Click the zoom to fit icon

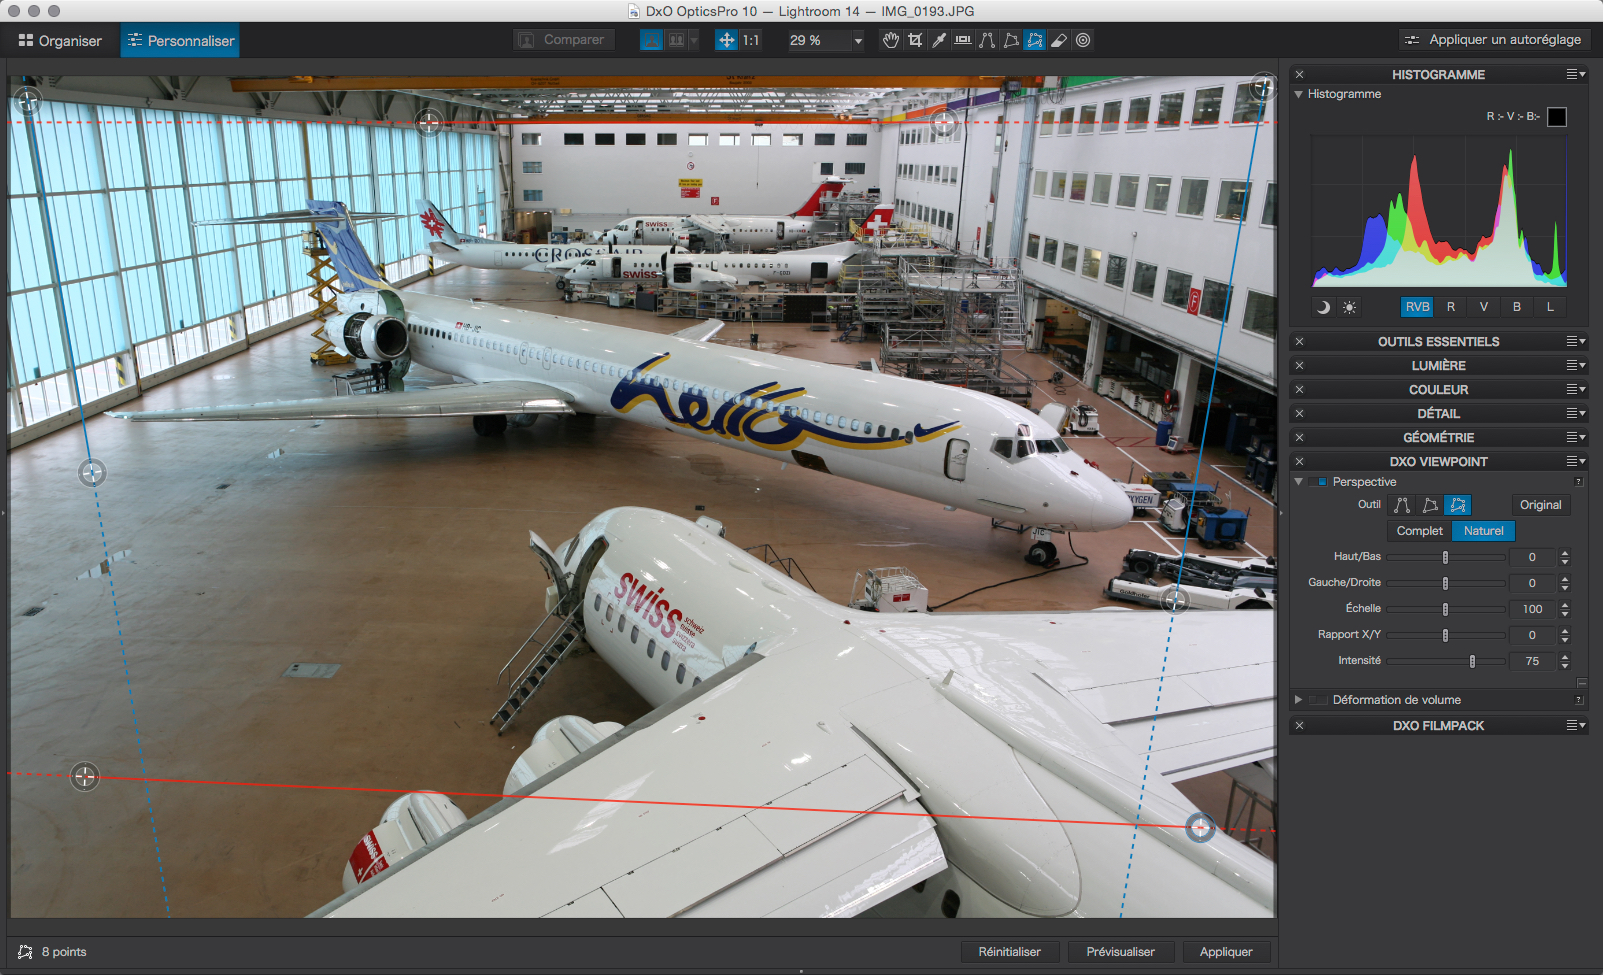[726, 40]
